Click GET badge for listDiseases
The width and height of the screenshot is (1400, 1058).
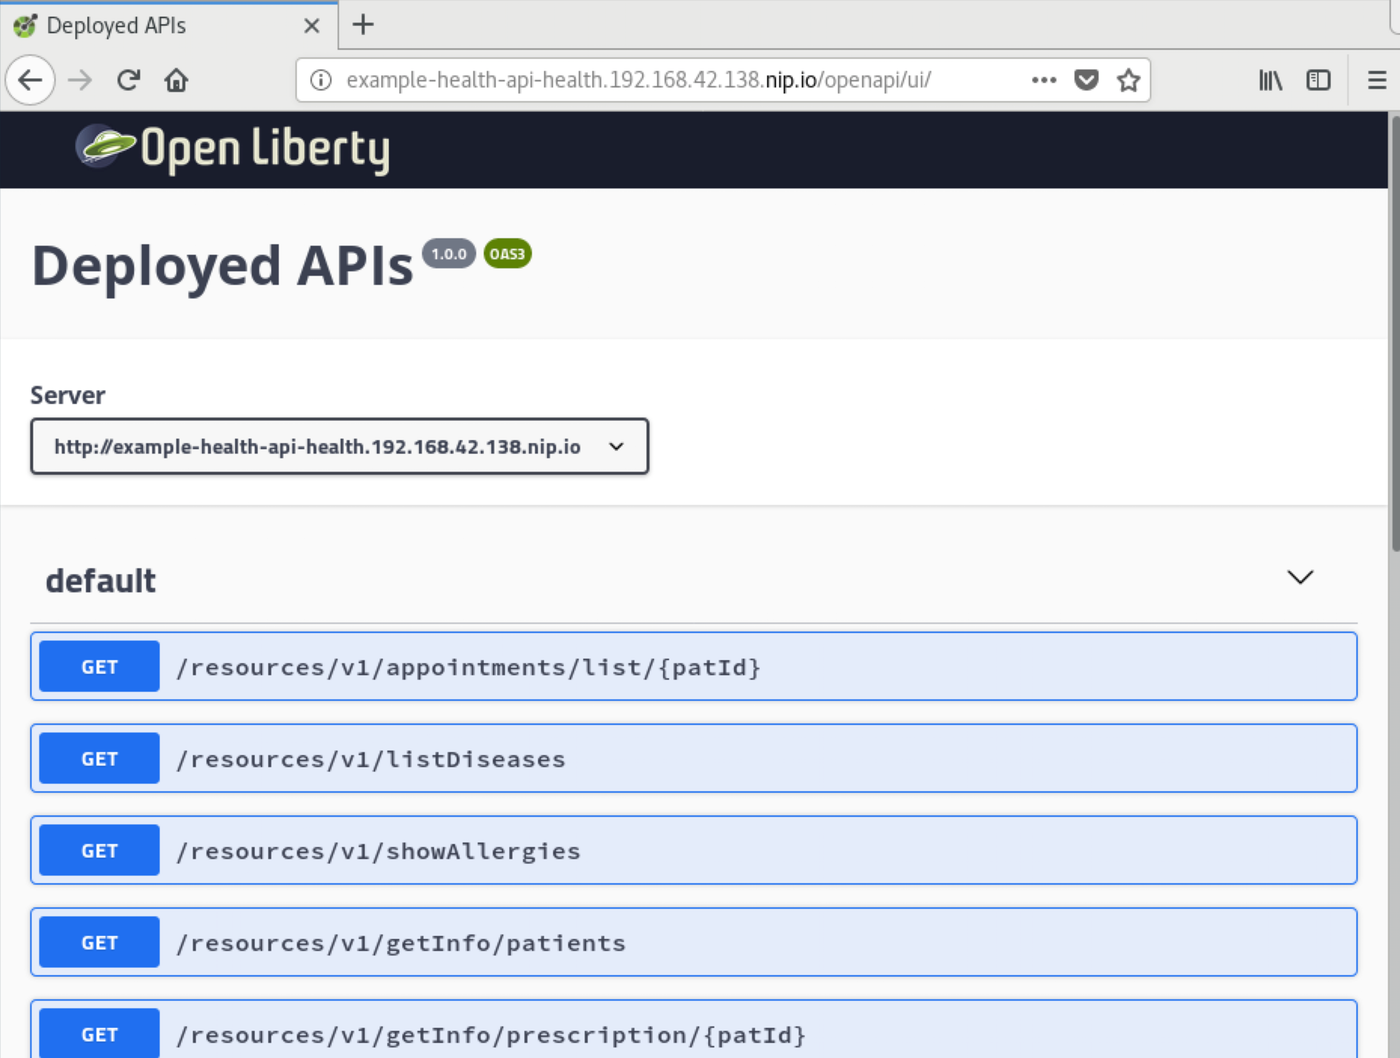point(99,758)
